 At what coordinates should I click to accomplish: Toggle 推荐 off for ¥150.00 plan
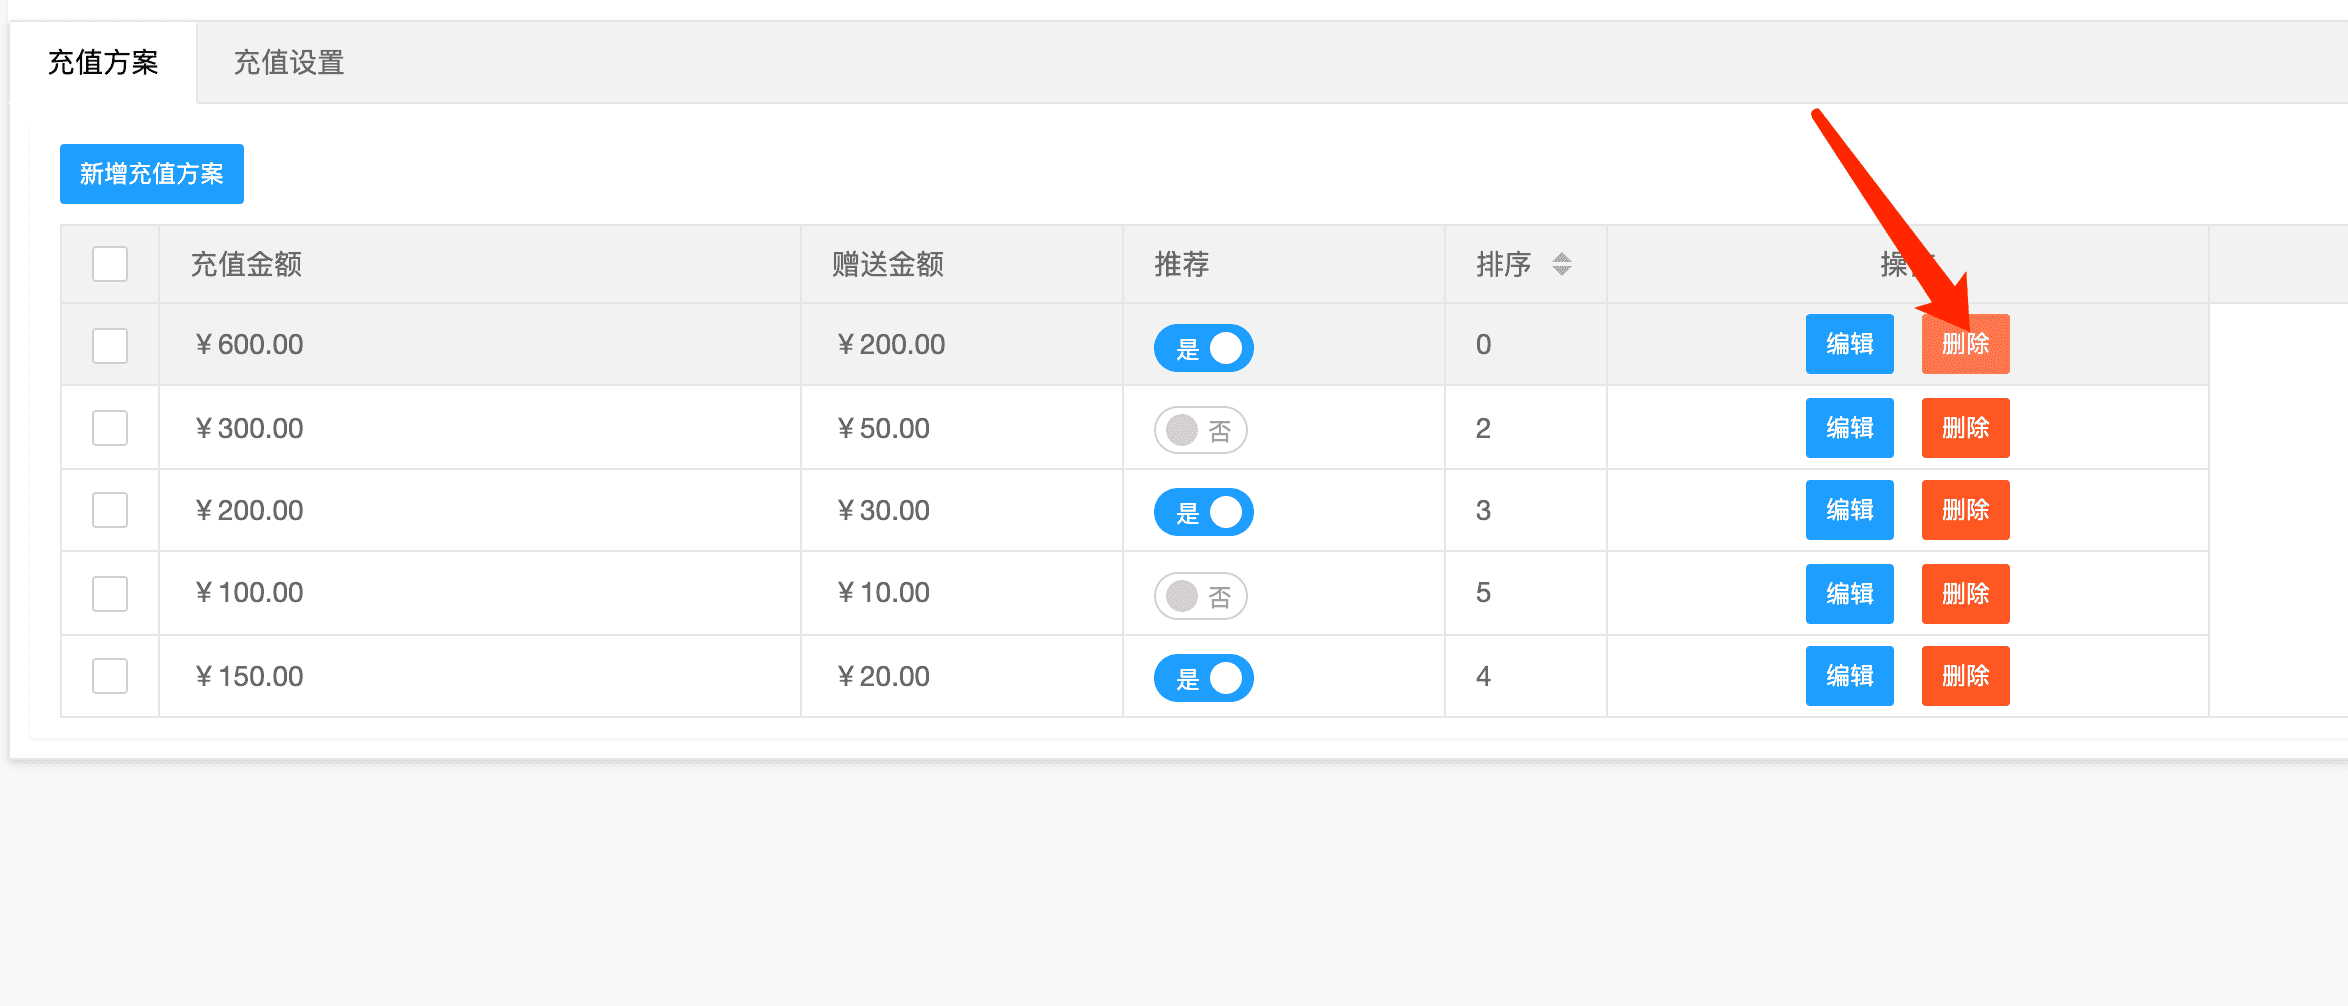point(1203,678)
